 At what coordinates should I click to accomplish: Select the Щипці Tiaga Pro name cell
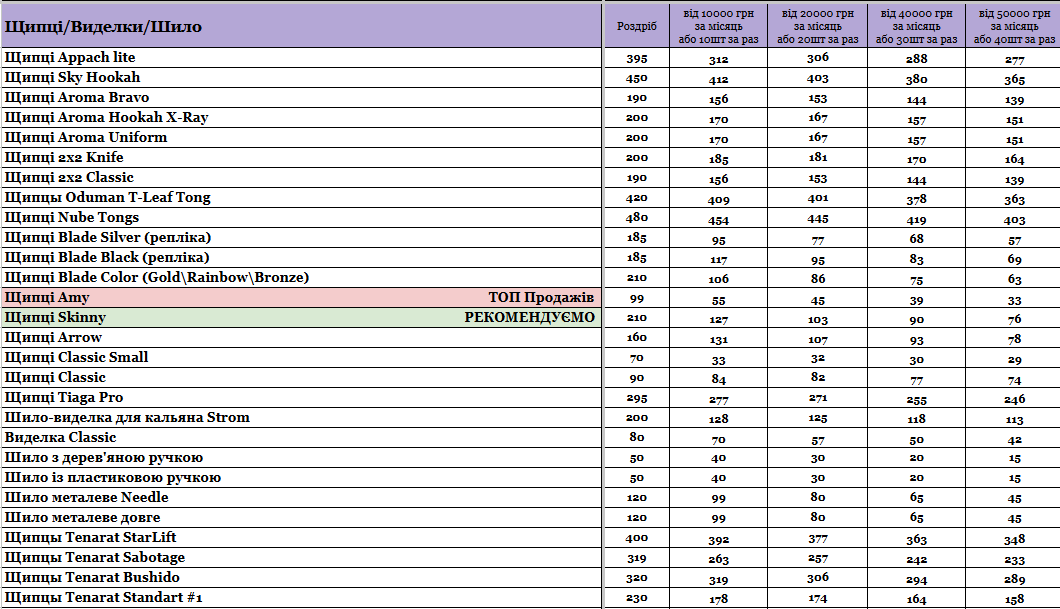pos(64,398)
